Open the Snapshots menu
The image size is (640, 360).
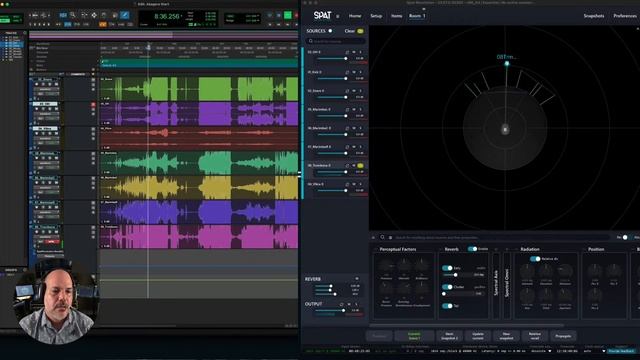pos(593,16)
